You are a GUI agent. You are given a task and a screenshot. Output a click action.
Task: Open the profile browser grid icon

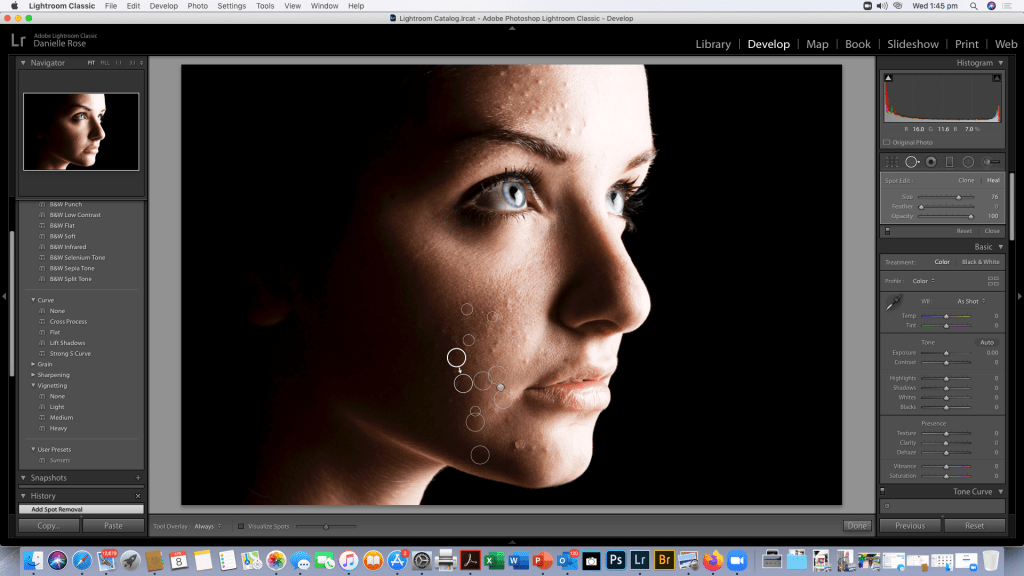point(993,281)
